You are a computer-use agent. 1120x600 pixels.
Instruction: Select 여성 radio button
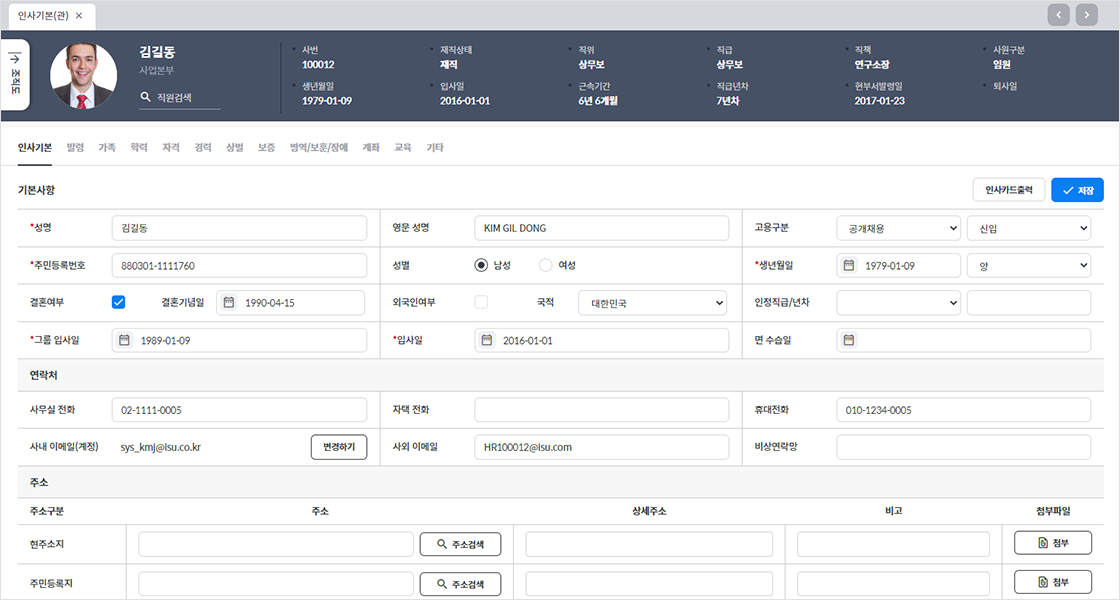pyautogui.click(x=546, y=265)
